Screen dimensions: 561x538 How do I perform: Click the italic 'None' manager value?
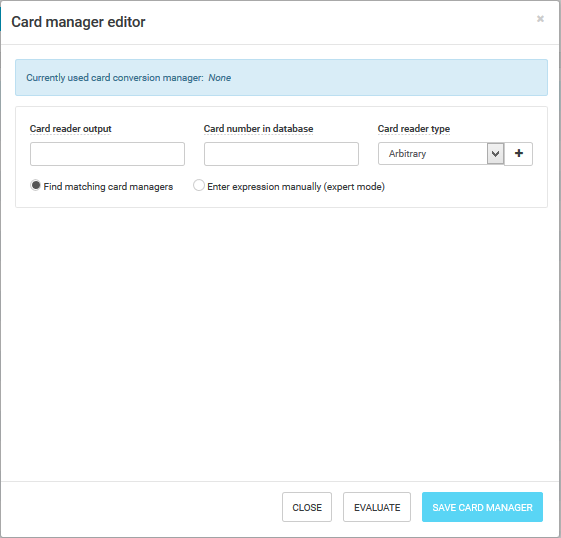(x=219, y=78)
